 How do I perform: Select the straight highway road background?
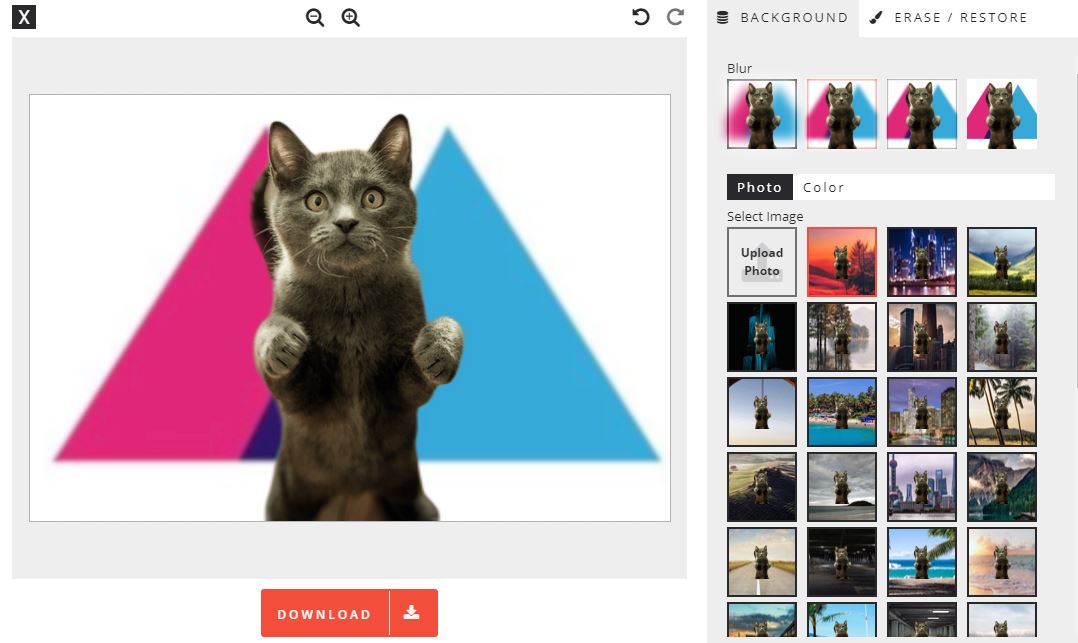click(762, 562)
